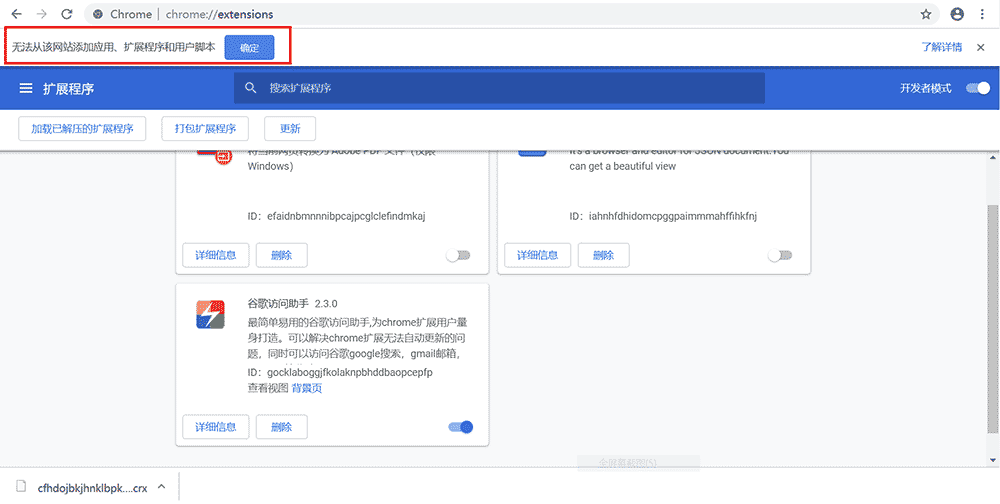The width and height of the screenshot is (1000, 504).
Task: Click the 搜索扩展程序 search field
Action: click(x=499, y=88)
